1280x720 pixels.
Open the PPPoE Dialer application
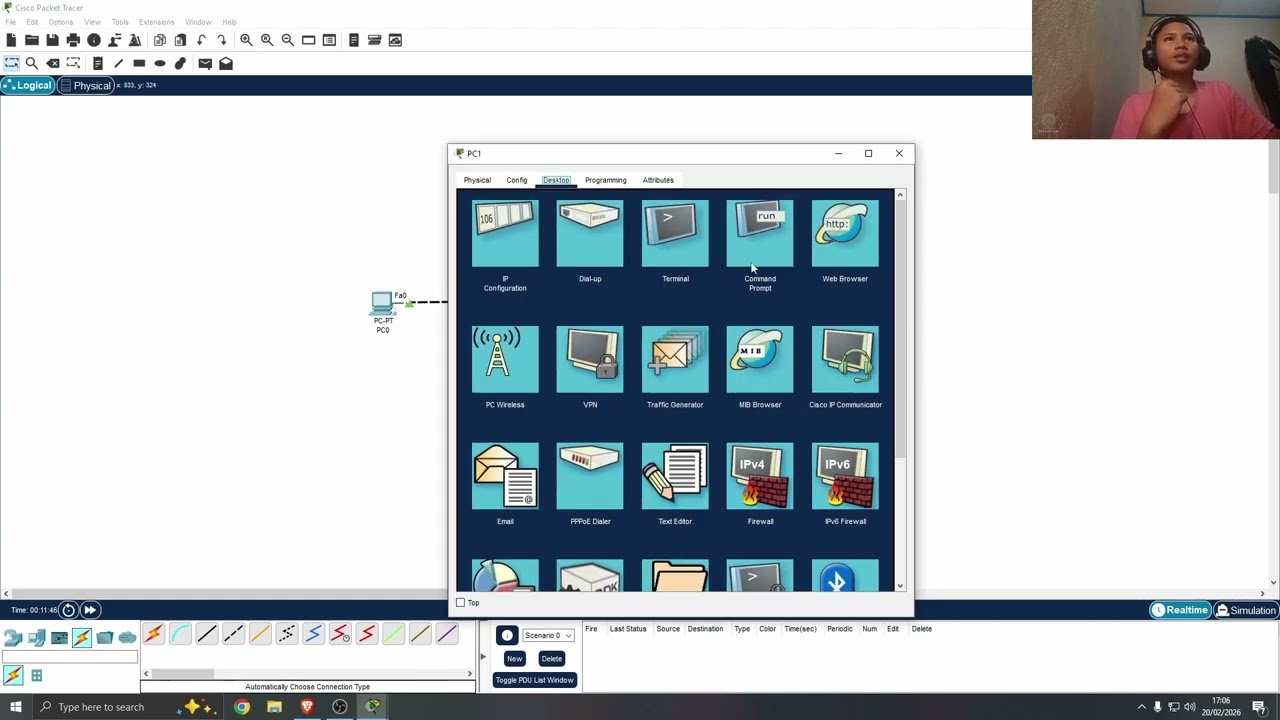click(x=590, y=476)
